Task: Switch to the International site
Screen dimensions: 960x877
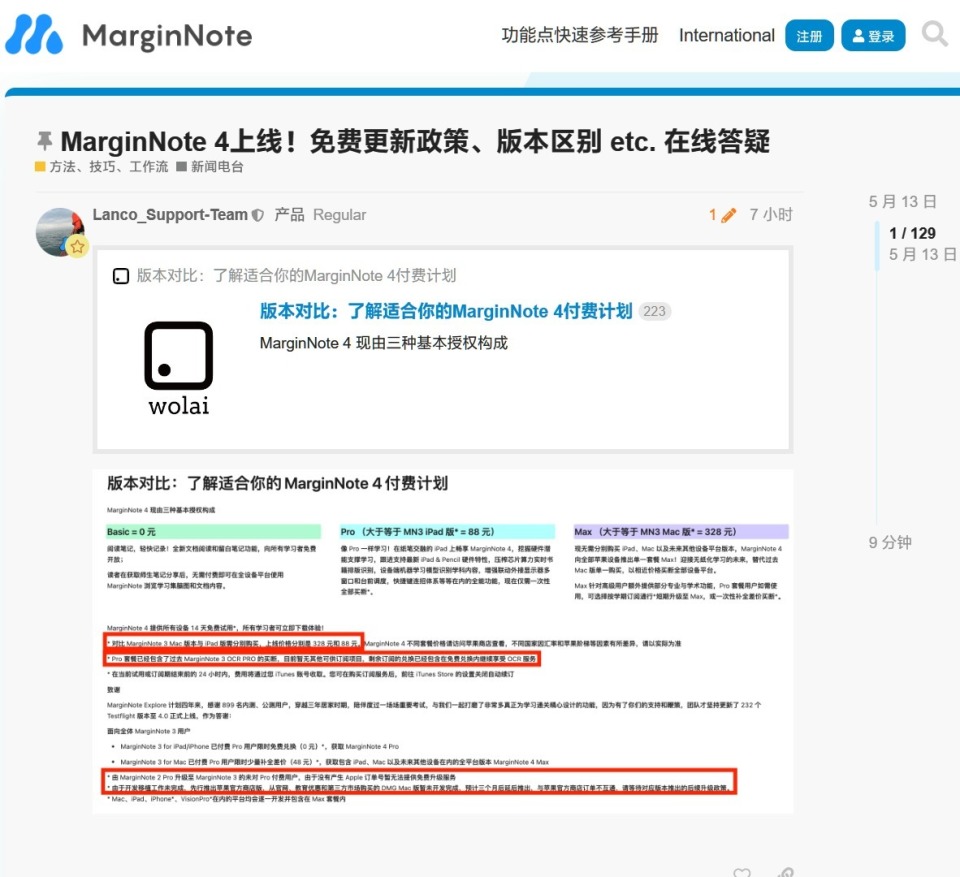Action: (x=726, y=36)
